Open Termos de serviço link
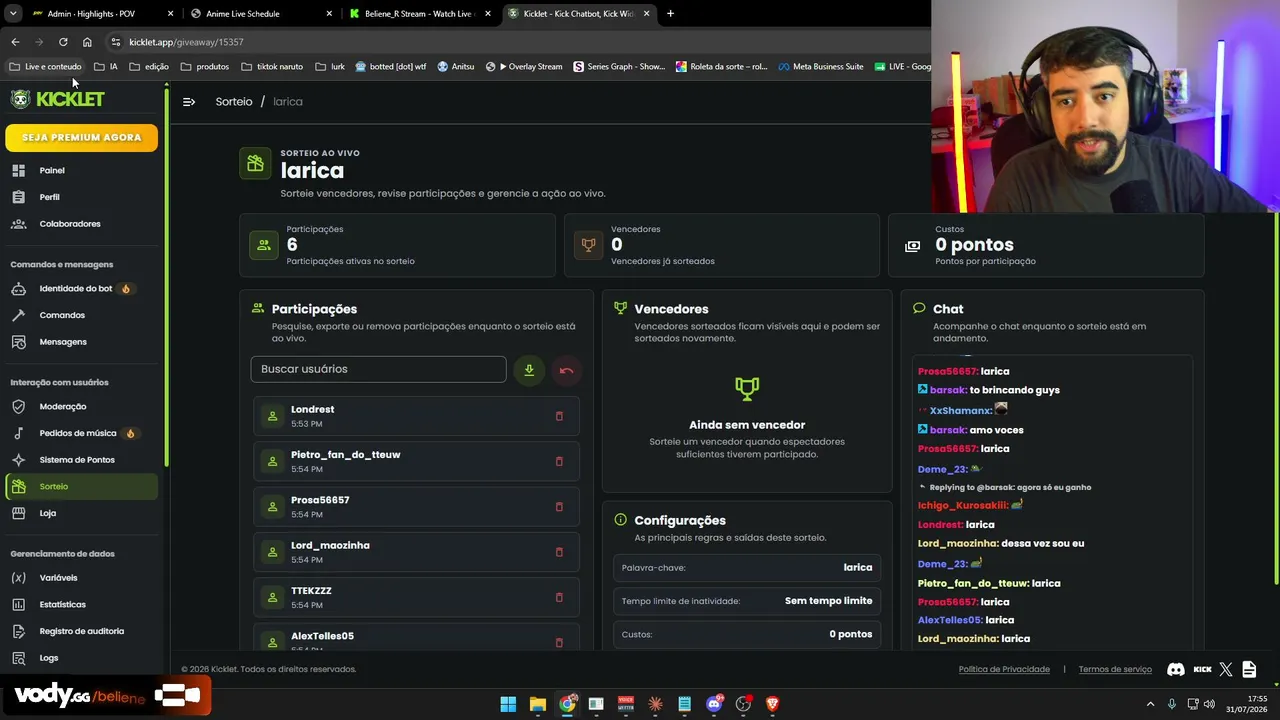Image resolution: width=1280 pixels, height=720 pixels. click(x=1115, y=669)
